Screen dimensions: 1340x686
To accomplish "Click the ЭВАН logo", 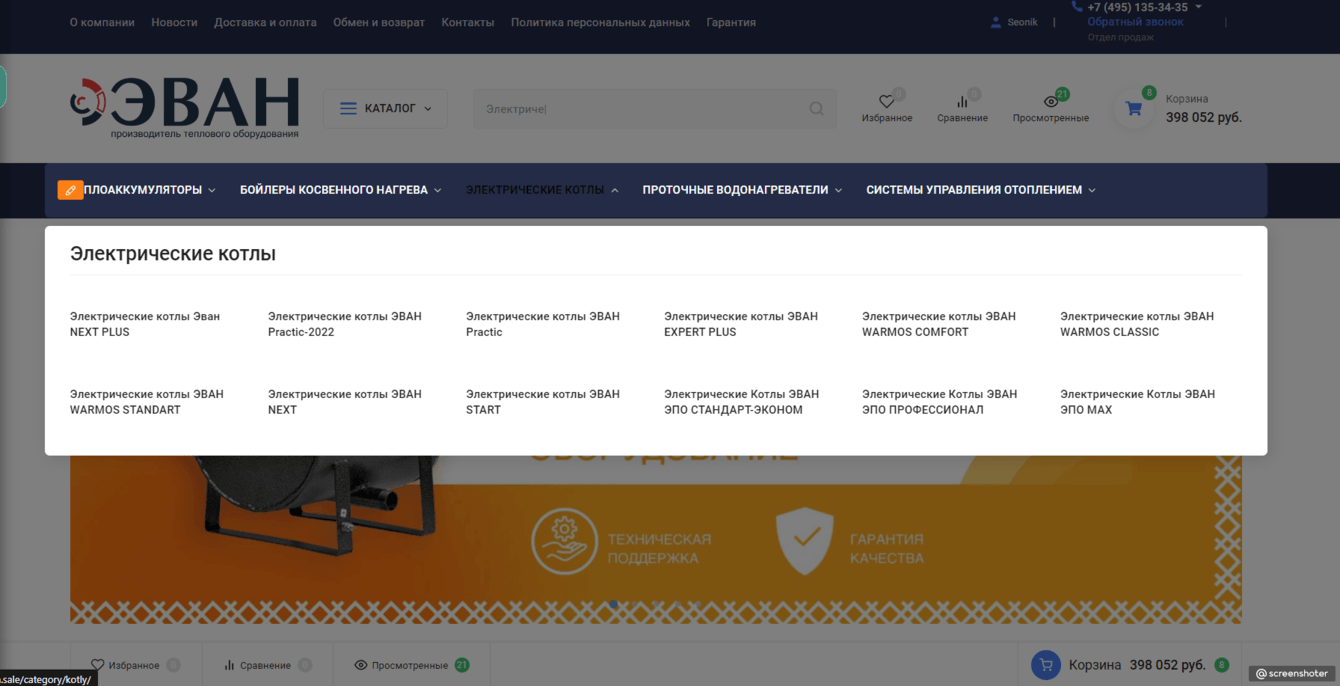I will (x=185, y=107).
